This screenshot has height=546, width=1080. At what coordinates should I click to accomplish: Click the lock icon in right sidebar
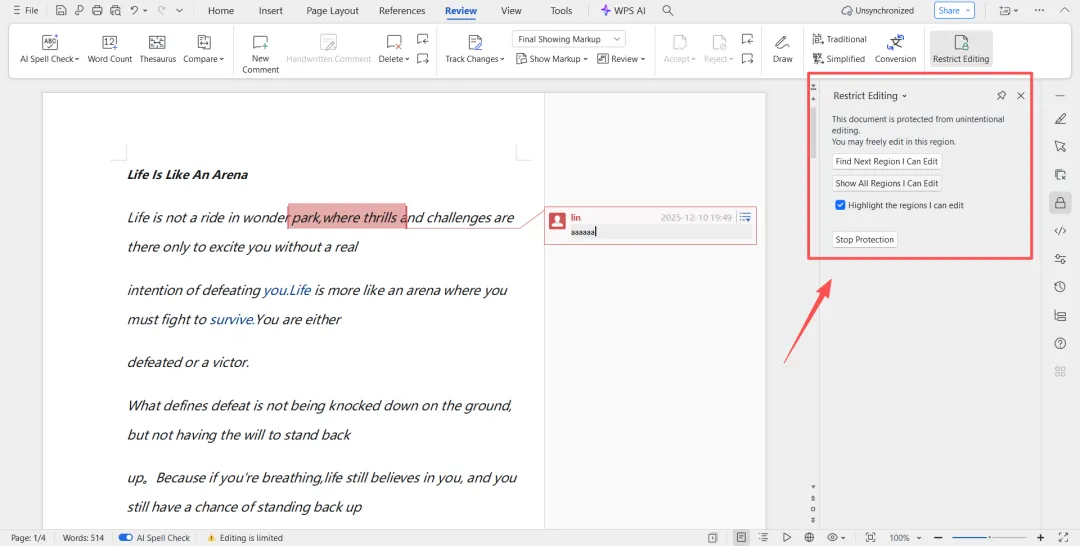1060,202
